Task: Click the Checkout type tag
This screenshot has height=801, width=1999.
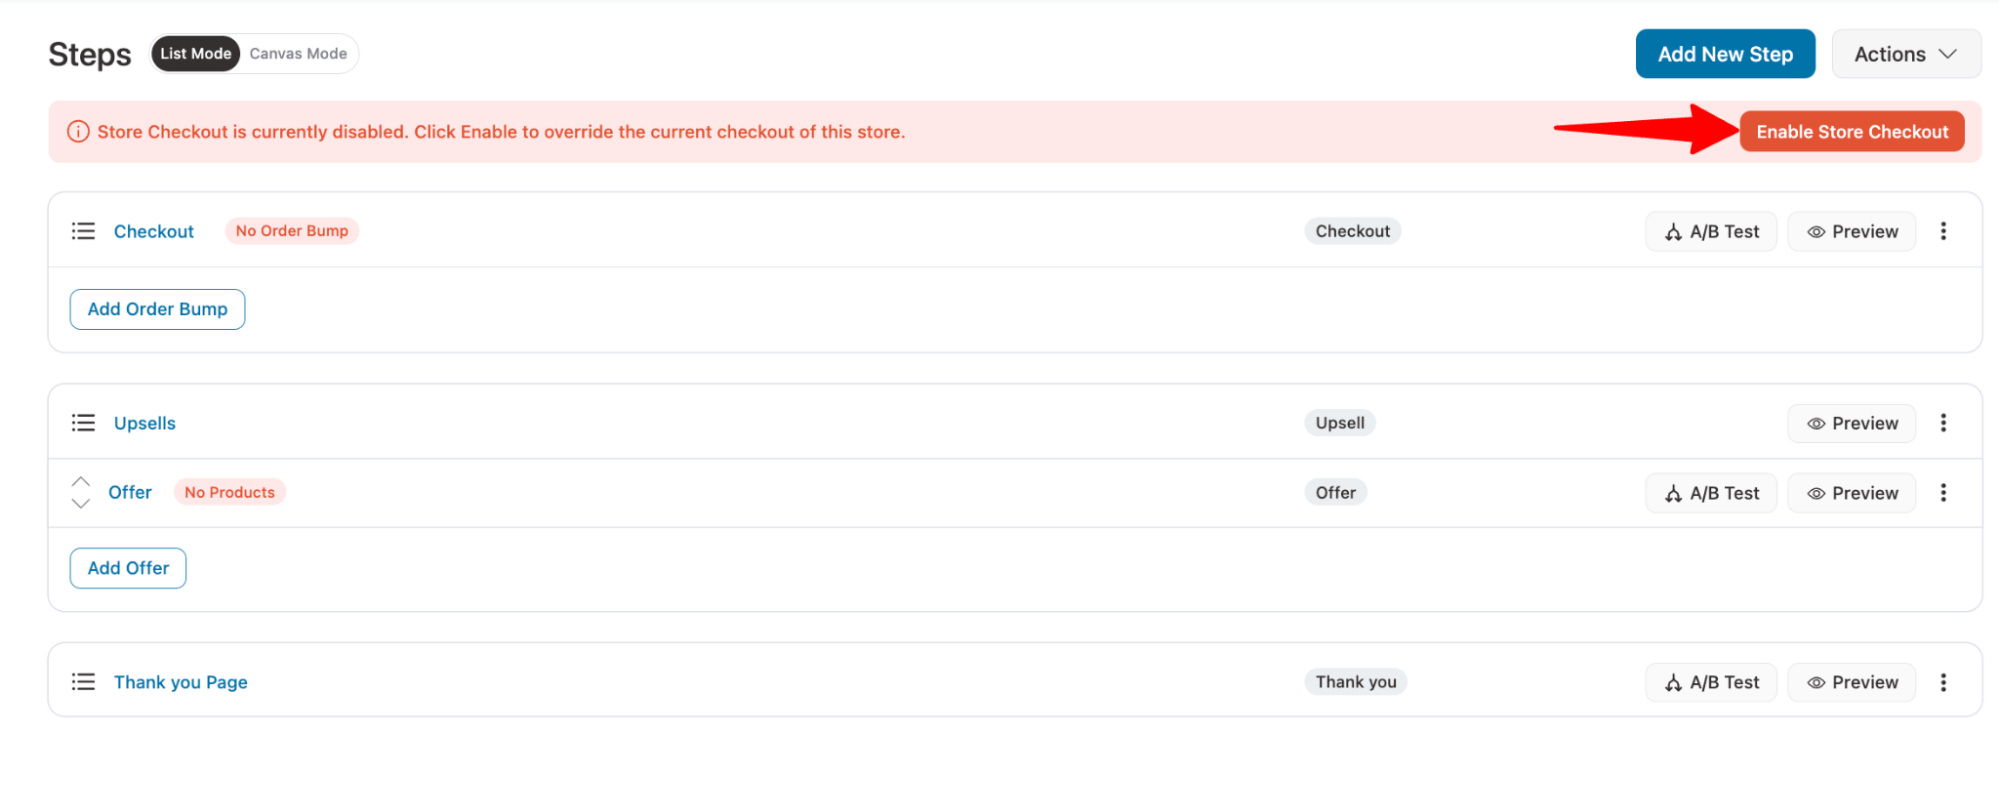Action: tap(1352, 231)
